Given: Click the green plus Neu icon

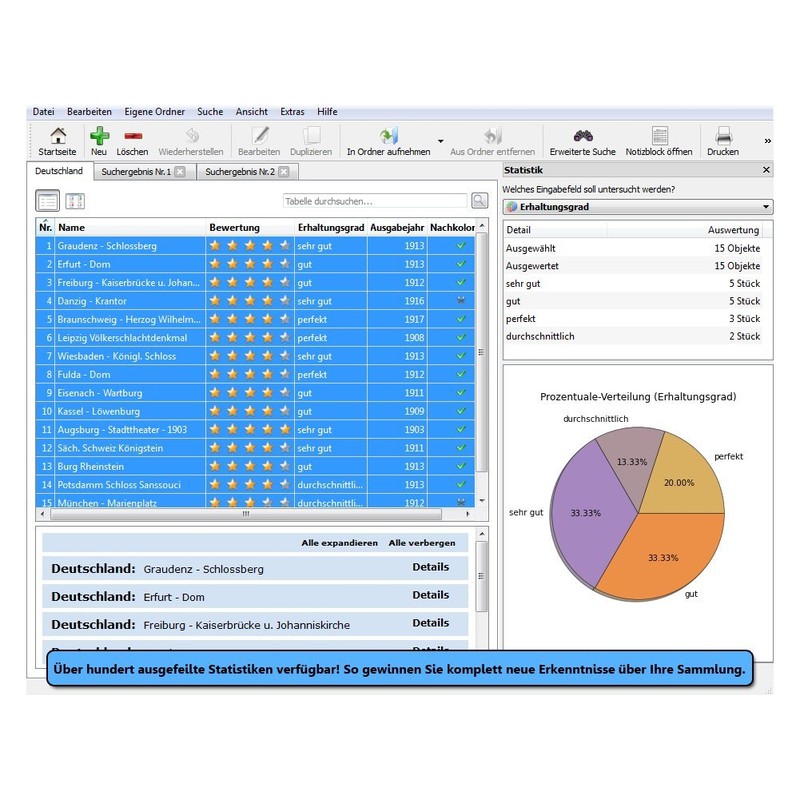Looking at the screenshot, I should [99, 136].
